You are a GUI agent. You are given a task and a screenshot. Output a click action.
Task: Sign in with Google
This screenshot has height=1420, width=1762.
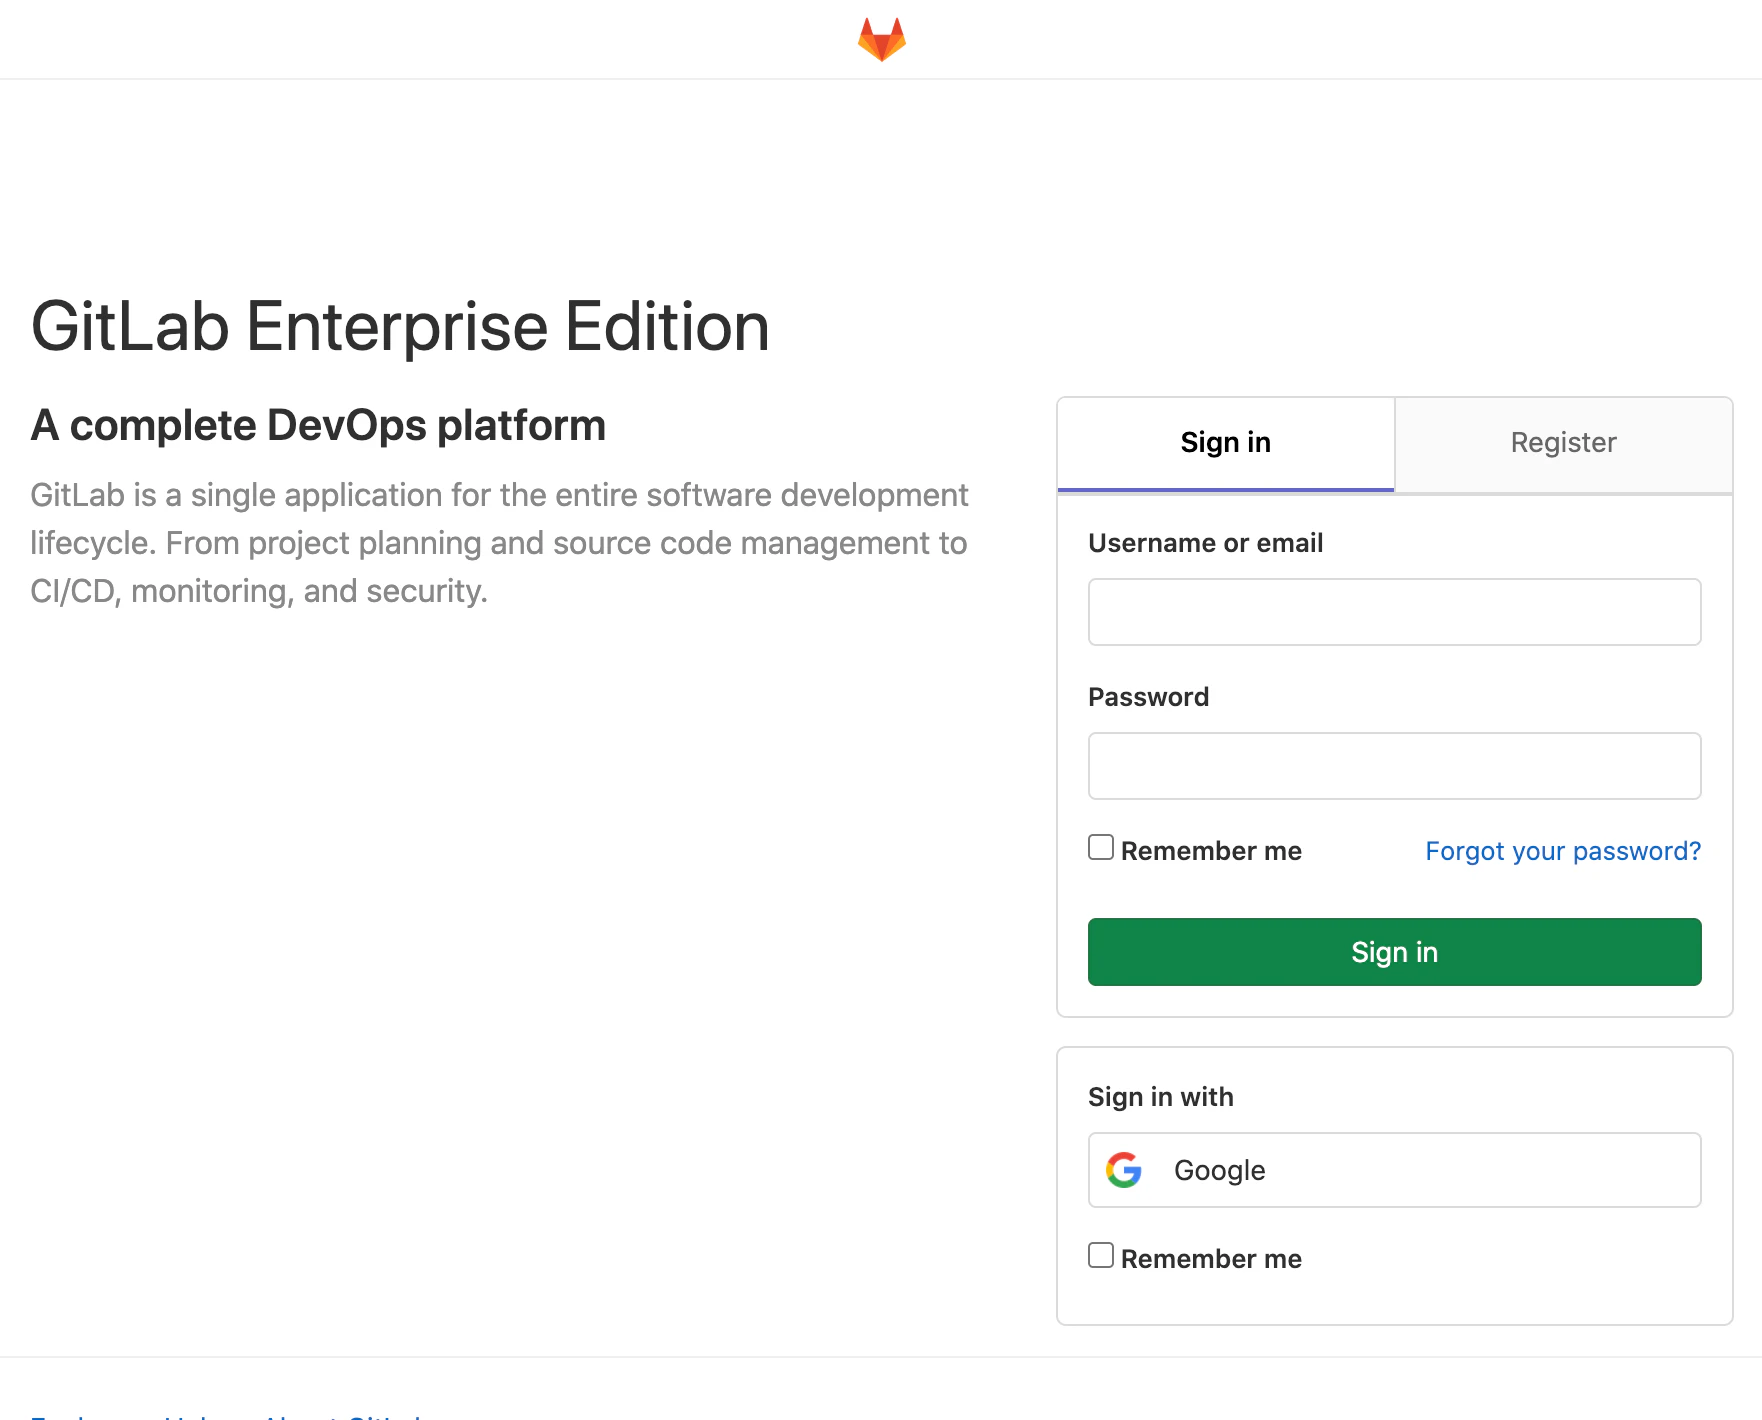tap(1395, 1170)
